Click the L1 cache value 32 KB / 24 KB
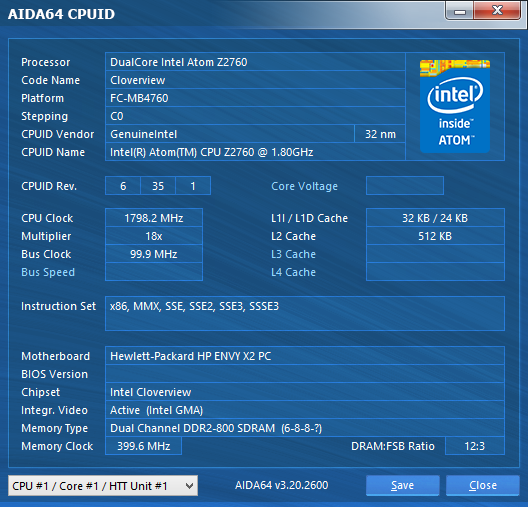Viewport: 528px width, 507px height. (x=435, y=218)
